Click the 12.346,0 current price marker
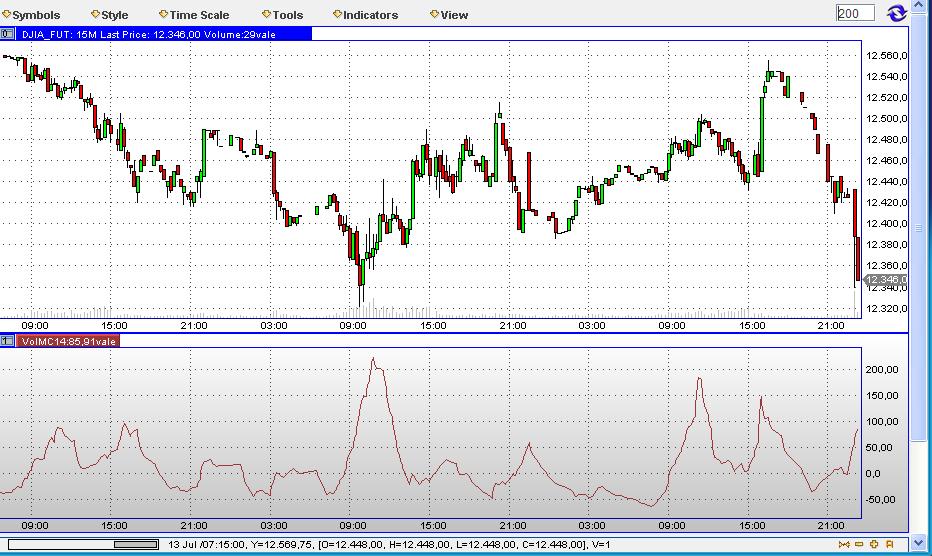 coord(885,279)
